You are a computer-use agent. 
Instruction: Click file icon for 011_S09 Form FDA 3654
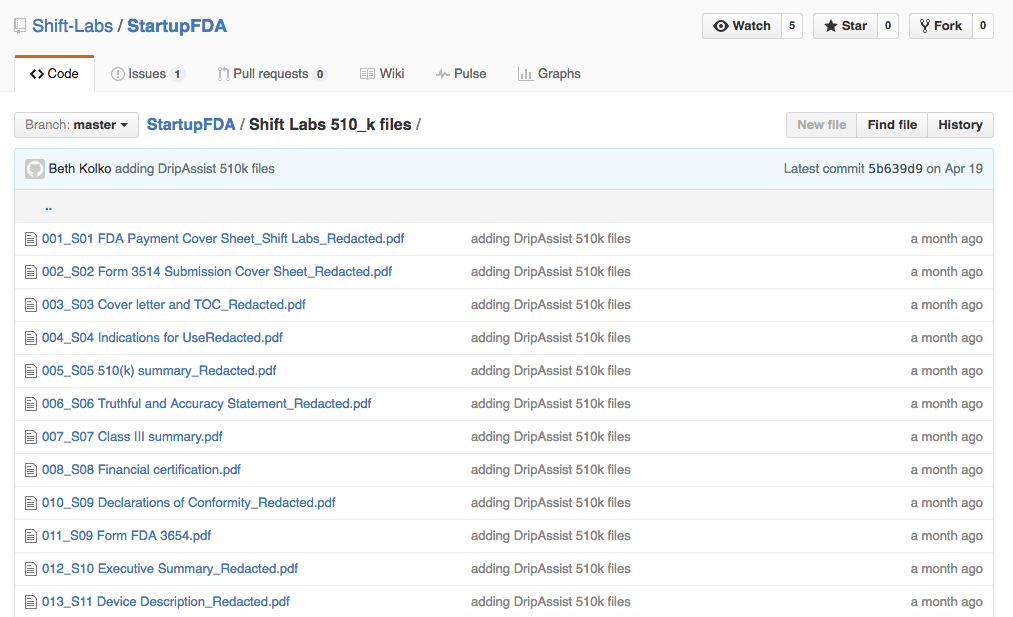click(30, 536)
